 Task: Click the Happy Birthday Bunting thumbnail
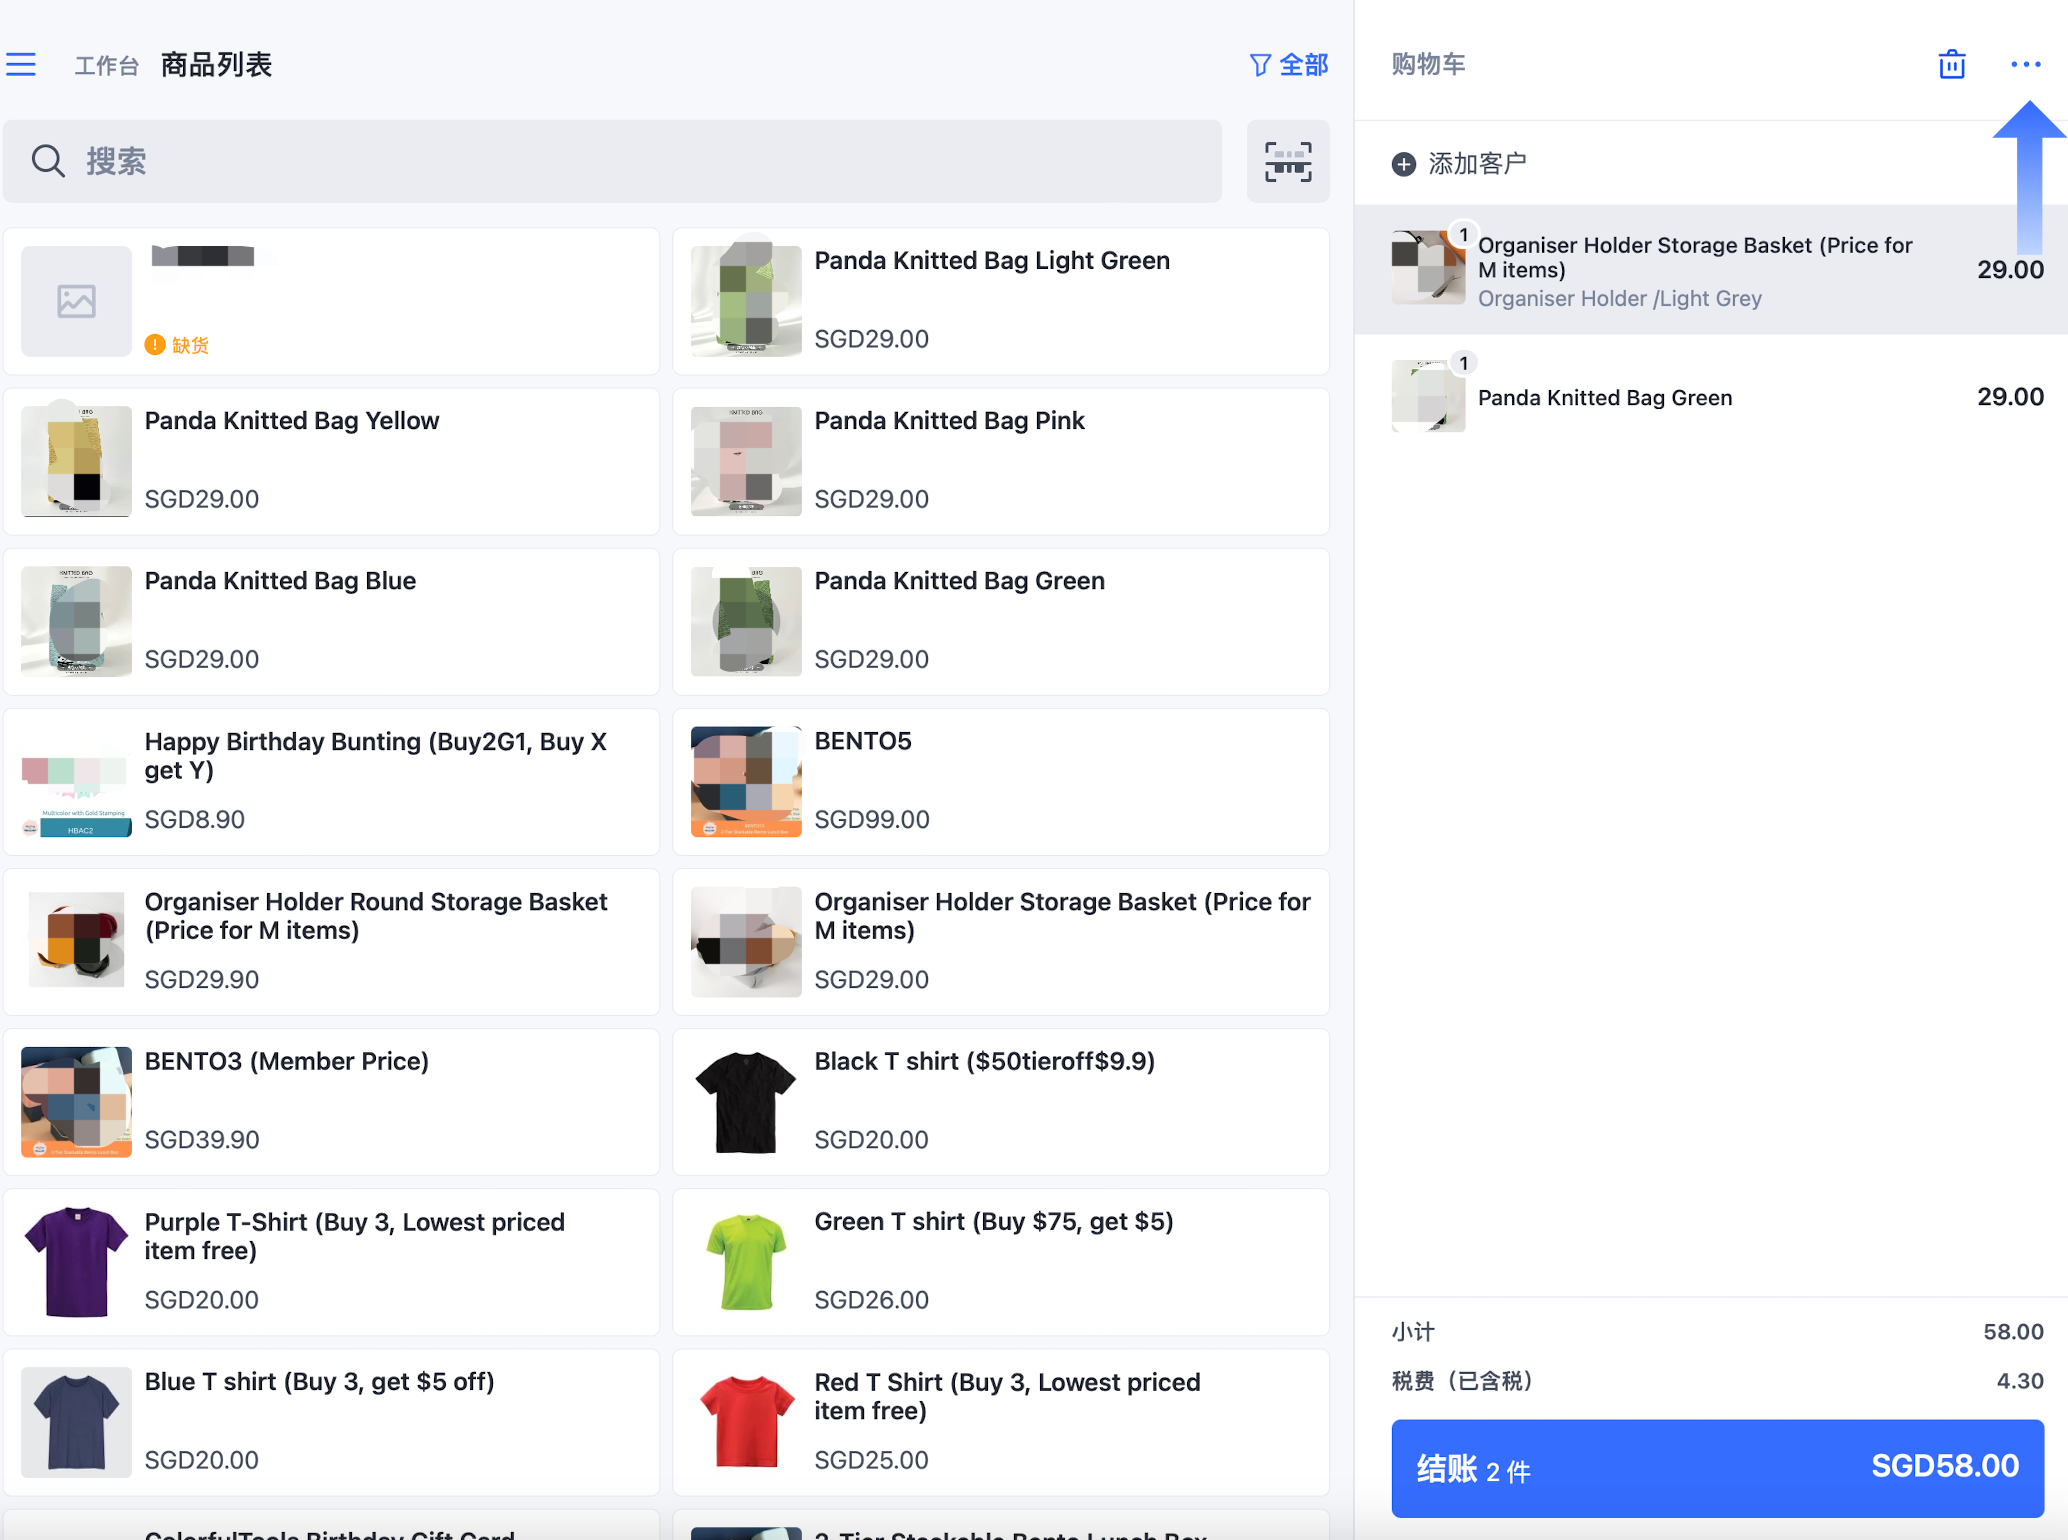76,782
